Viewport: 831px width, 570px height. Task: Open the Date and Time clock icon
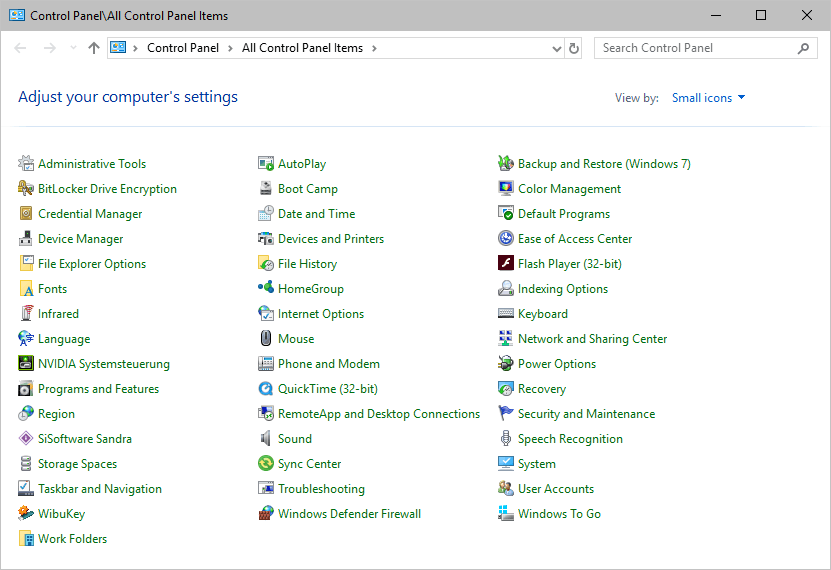(266, 213)
